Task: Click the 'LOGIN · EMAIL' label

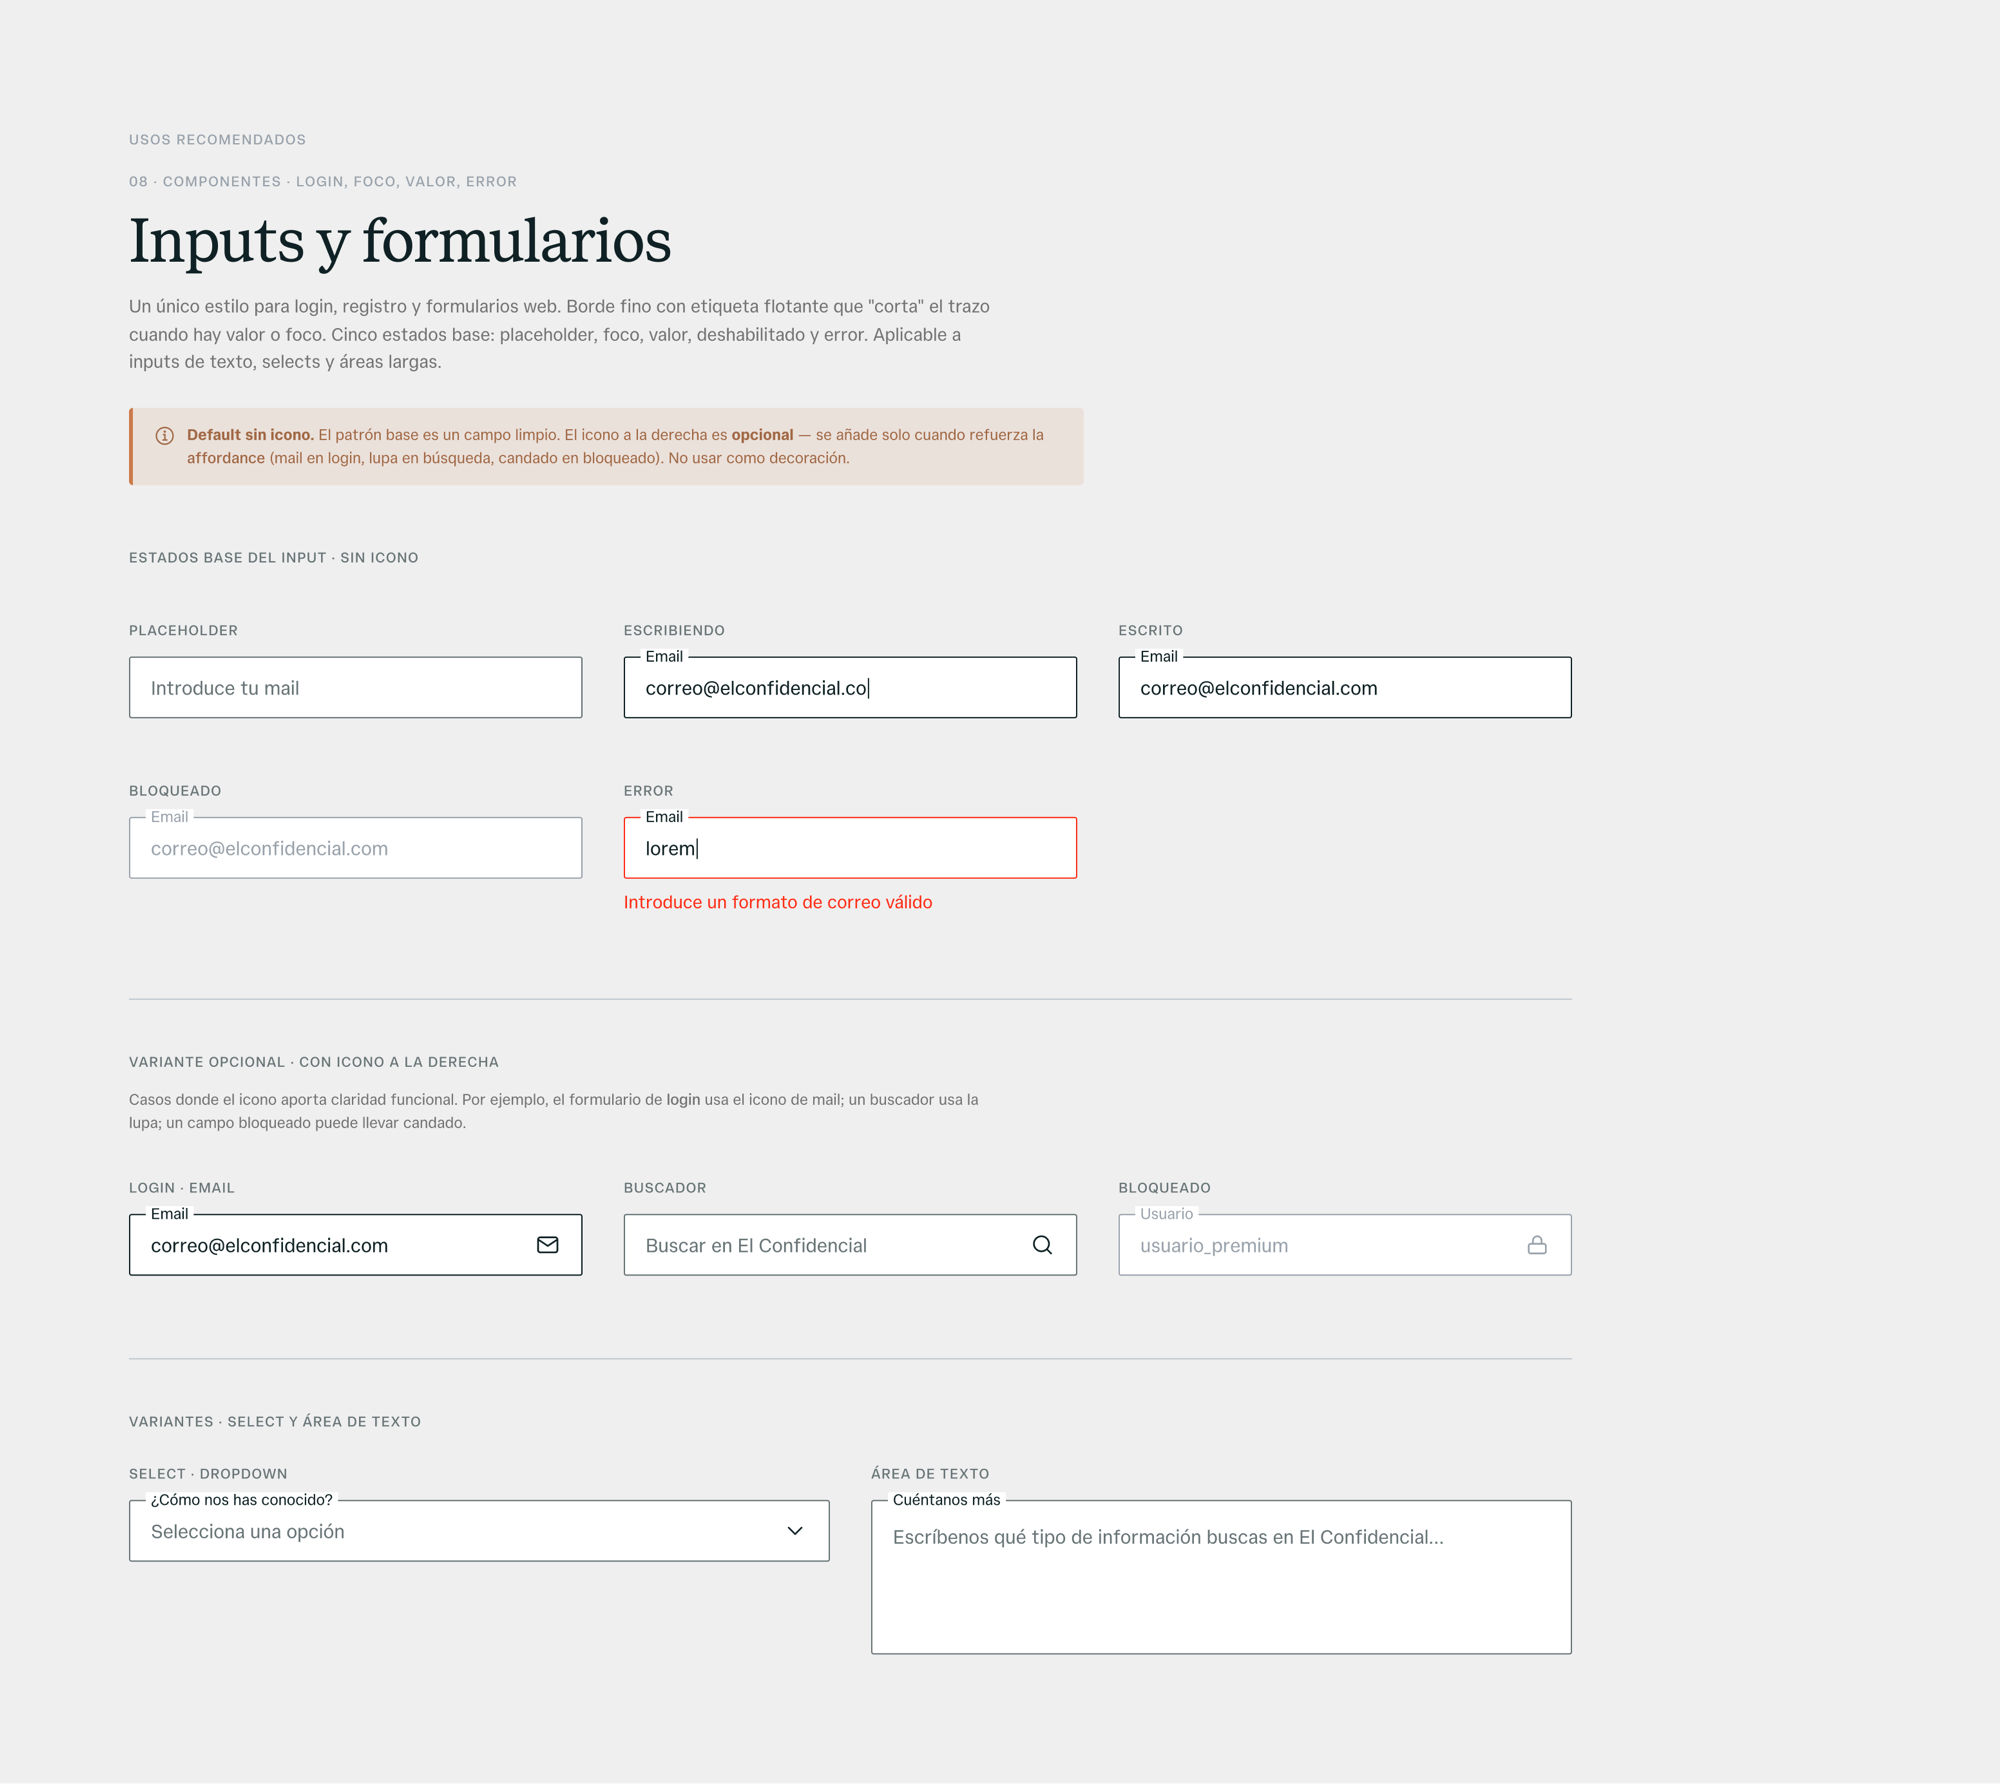Action: pos(181,1188)
